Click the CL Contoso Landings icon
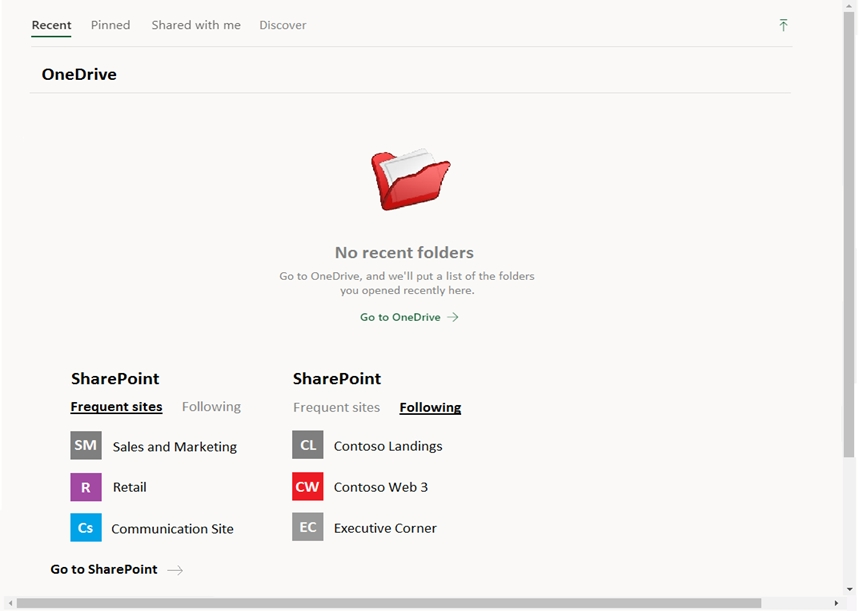Screen dimensions: 859x611 (x=308, y=446)
